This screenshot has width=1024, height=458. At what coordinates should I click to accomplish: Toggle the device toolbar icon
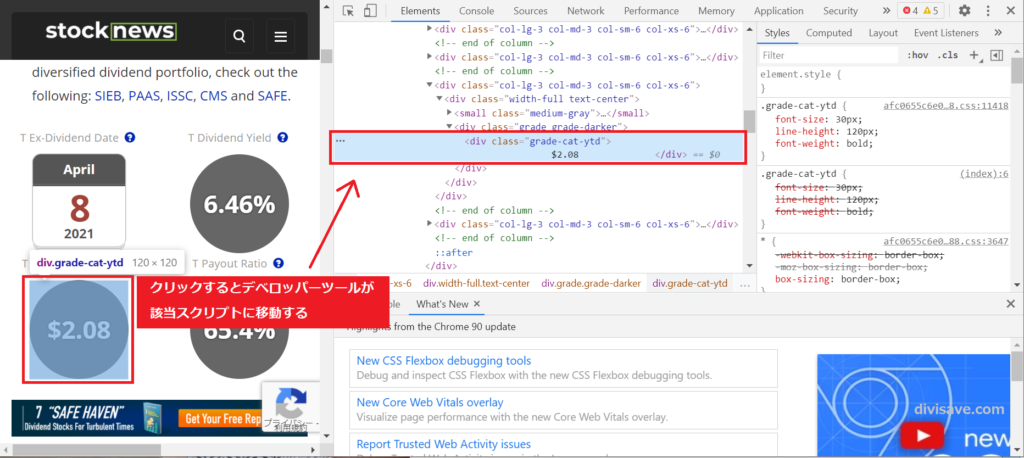[x=371, y=10]
